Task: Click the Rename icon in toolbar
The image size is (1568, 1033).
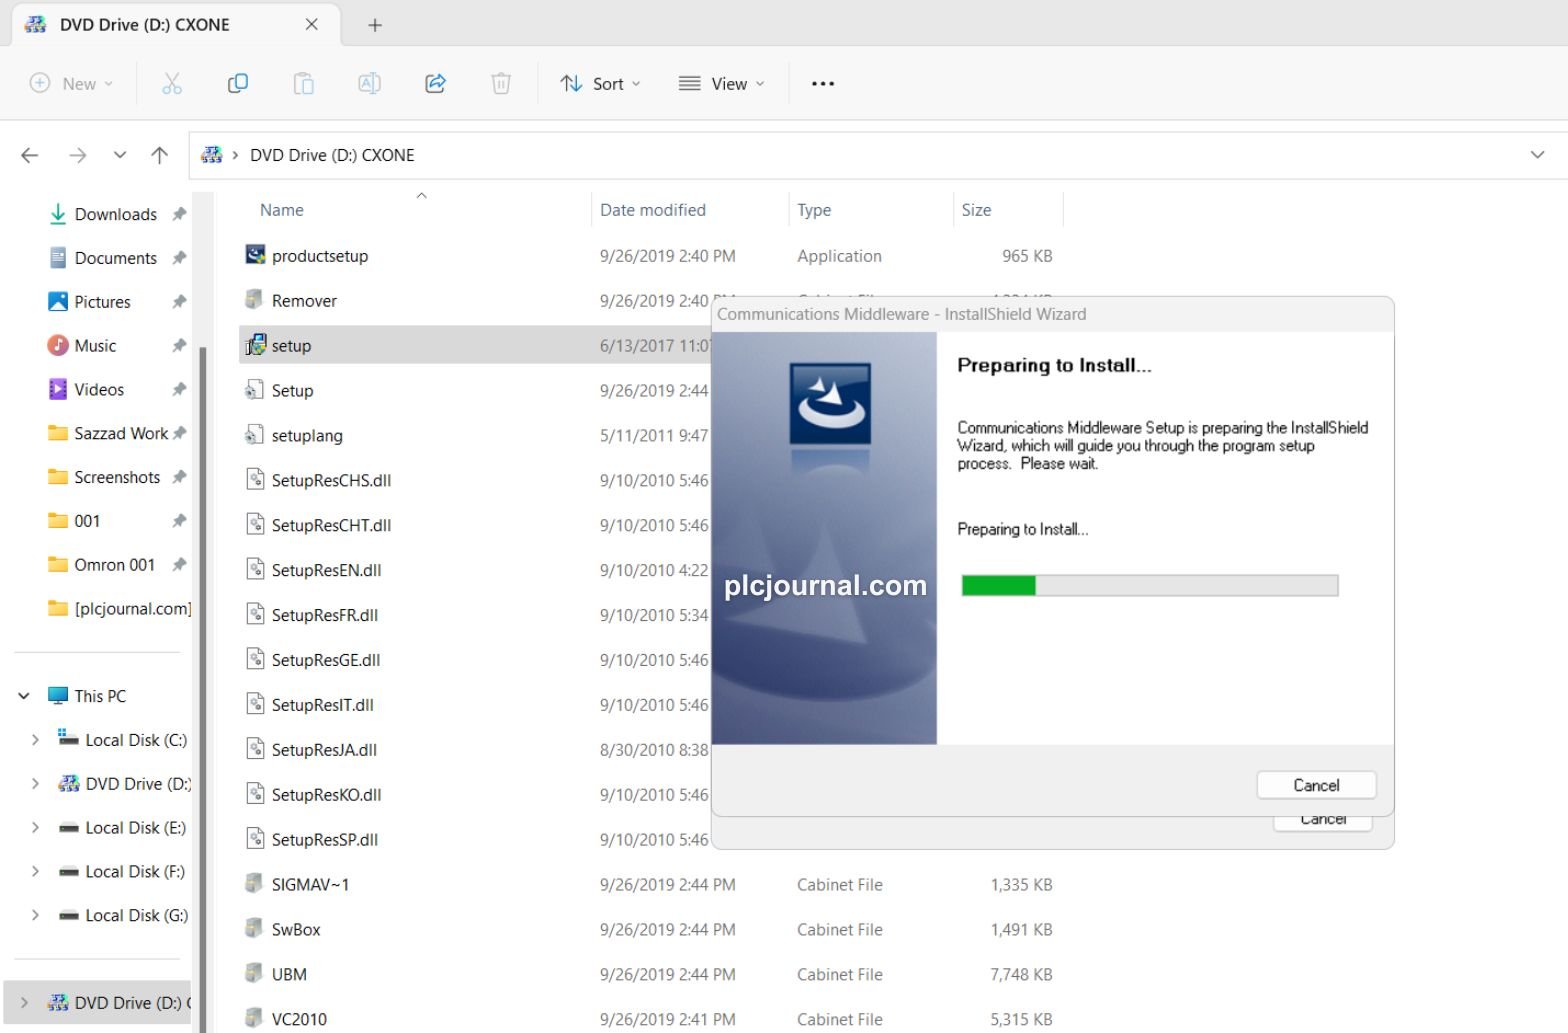Action: click(369, 84)
